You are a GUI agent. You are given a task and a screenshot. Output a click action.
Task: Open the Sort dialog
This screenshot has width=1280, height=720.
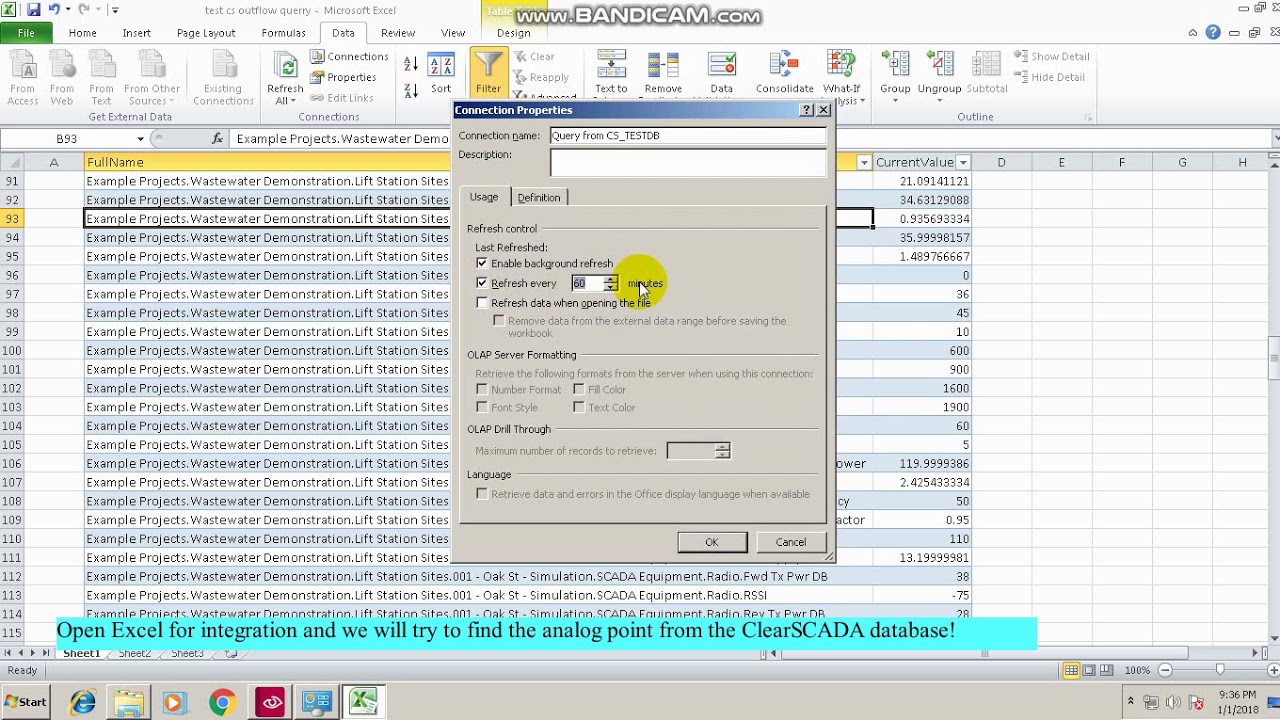coord(441,75)
